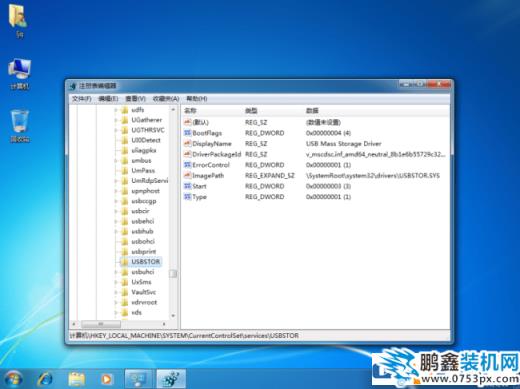The width and height of the screenshot is (520, 389).
Task: Open the 查看(V) menu
Action: [135, 99]
